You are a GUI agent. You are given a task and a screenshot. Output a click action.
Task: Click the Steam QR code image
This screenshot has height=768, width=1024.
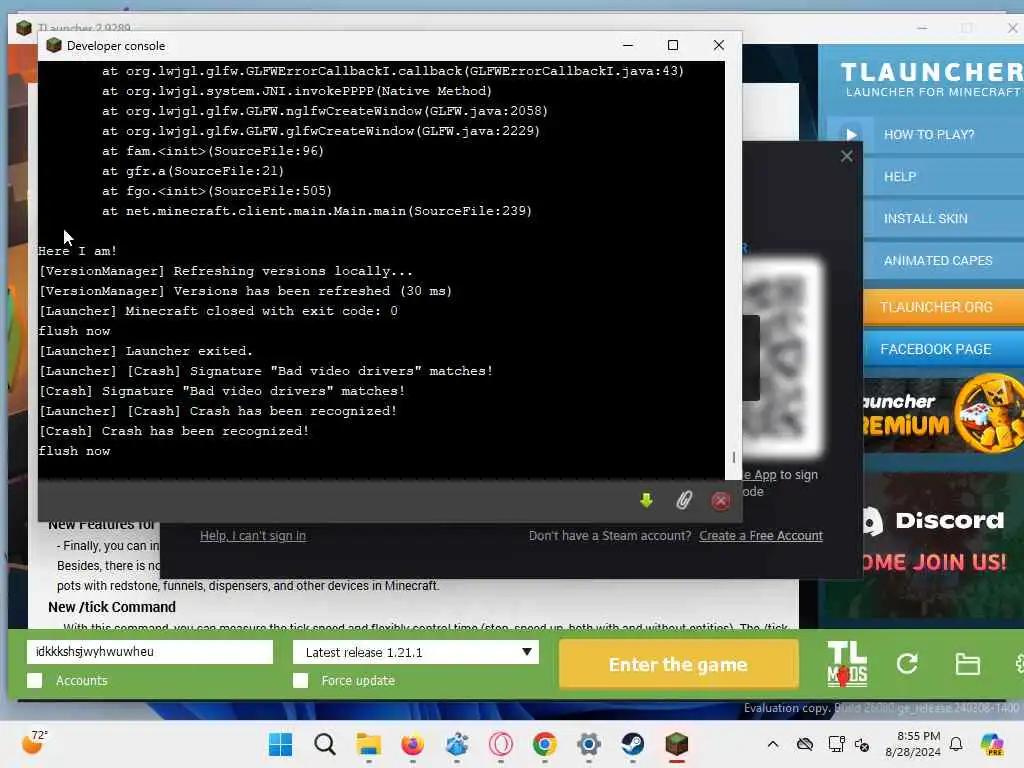point(782,358)
